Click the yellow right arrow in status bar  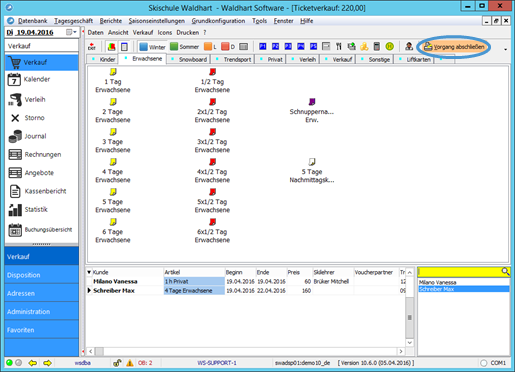click(47, 363)
